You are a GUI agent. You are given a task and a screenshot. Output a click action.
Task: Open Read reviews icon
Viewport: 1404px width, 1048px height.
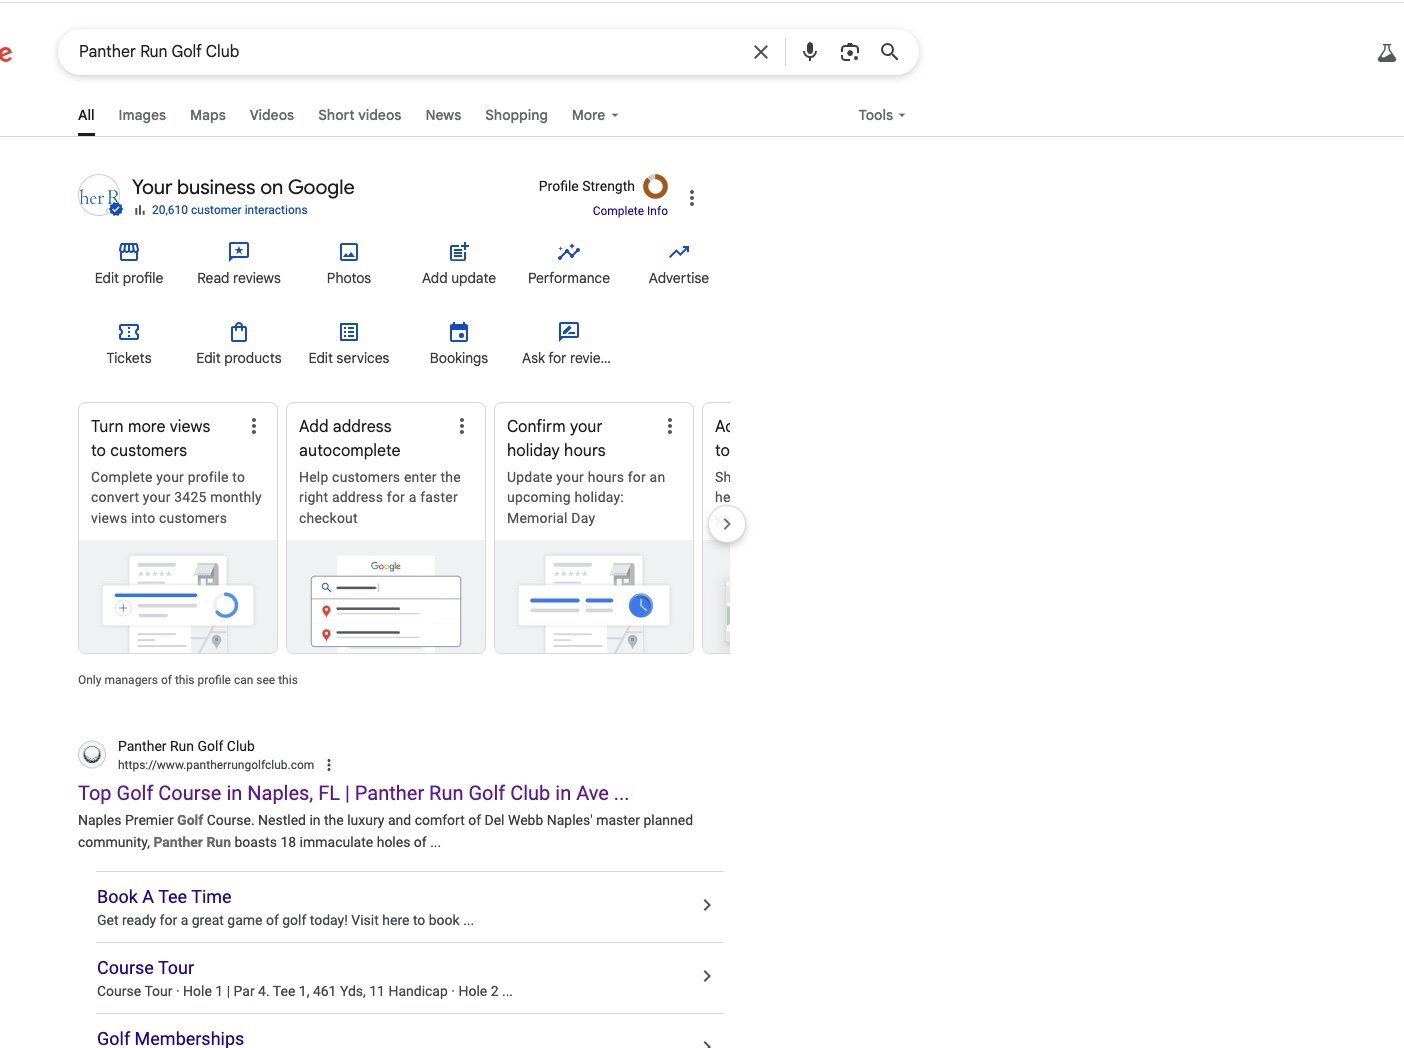[x=239, y=252]
